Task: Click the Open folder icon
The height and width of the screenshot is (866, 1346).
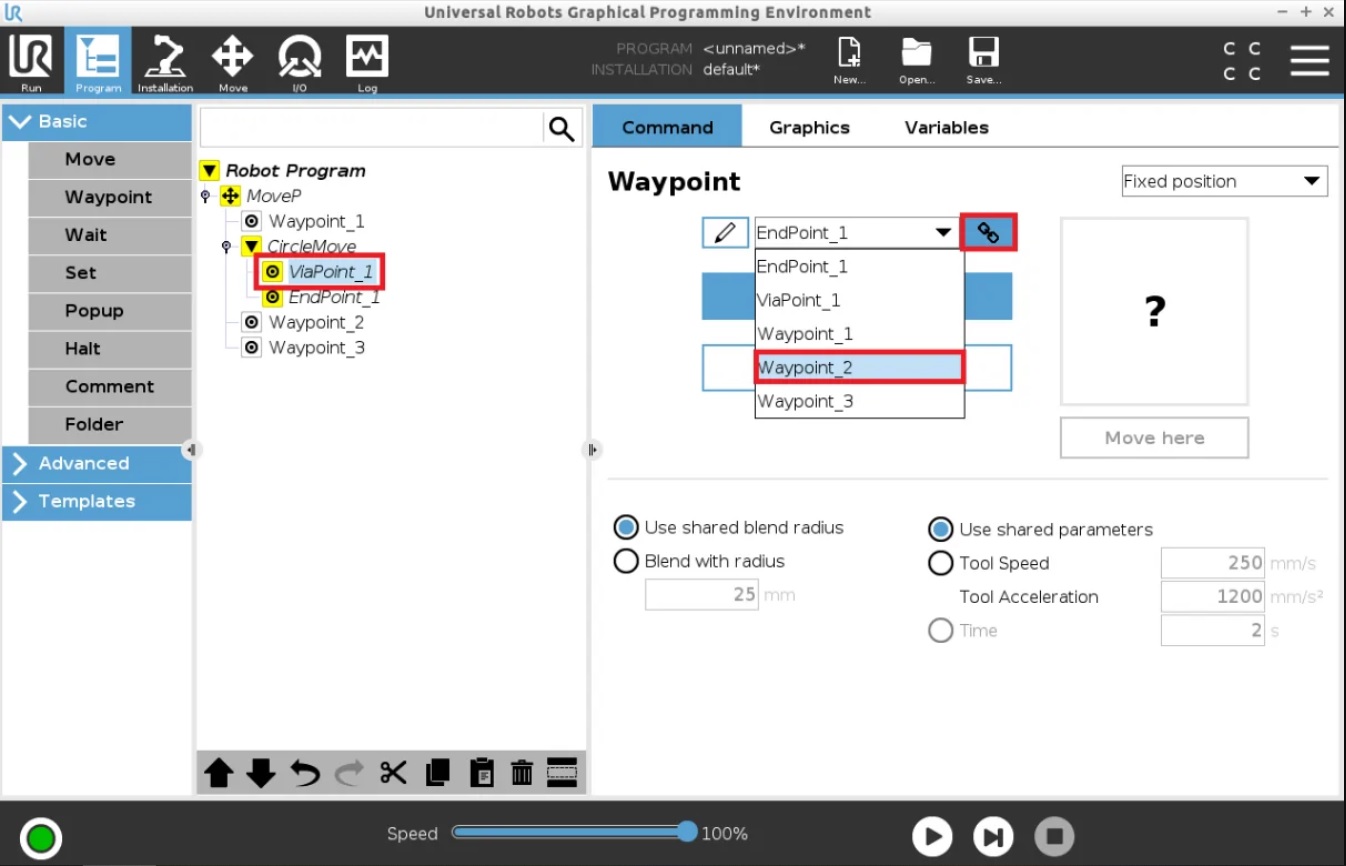Action: tap(916, 62)
